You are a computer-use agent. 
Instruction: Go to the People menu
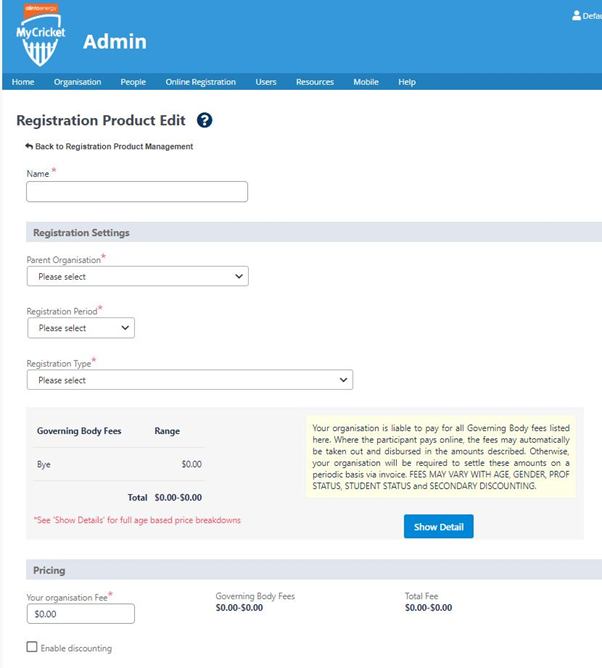click(x=133, y=82)
